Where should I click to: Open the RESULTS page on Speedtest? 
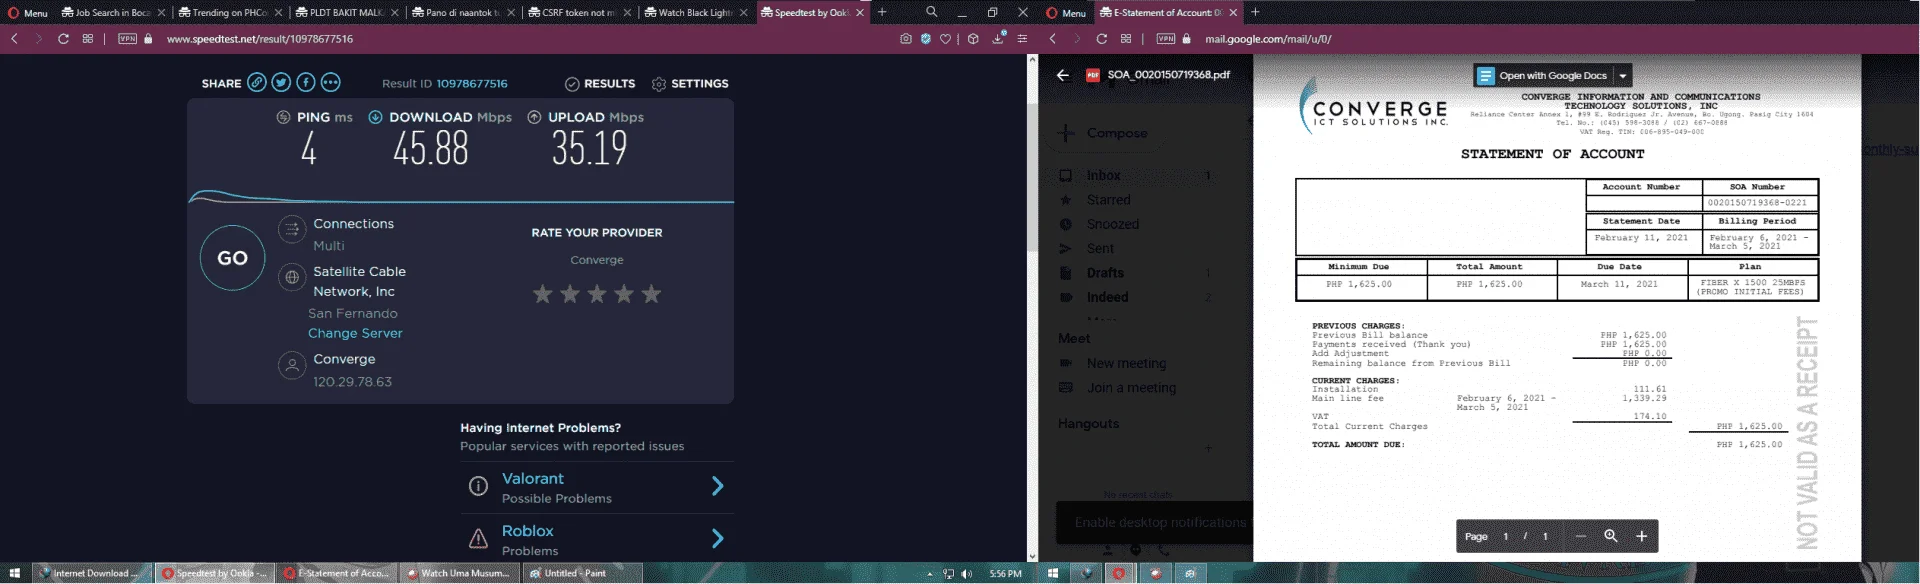[x=600, y=84]
